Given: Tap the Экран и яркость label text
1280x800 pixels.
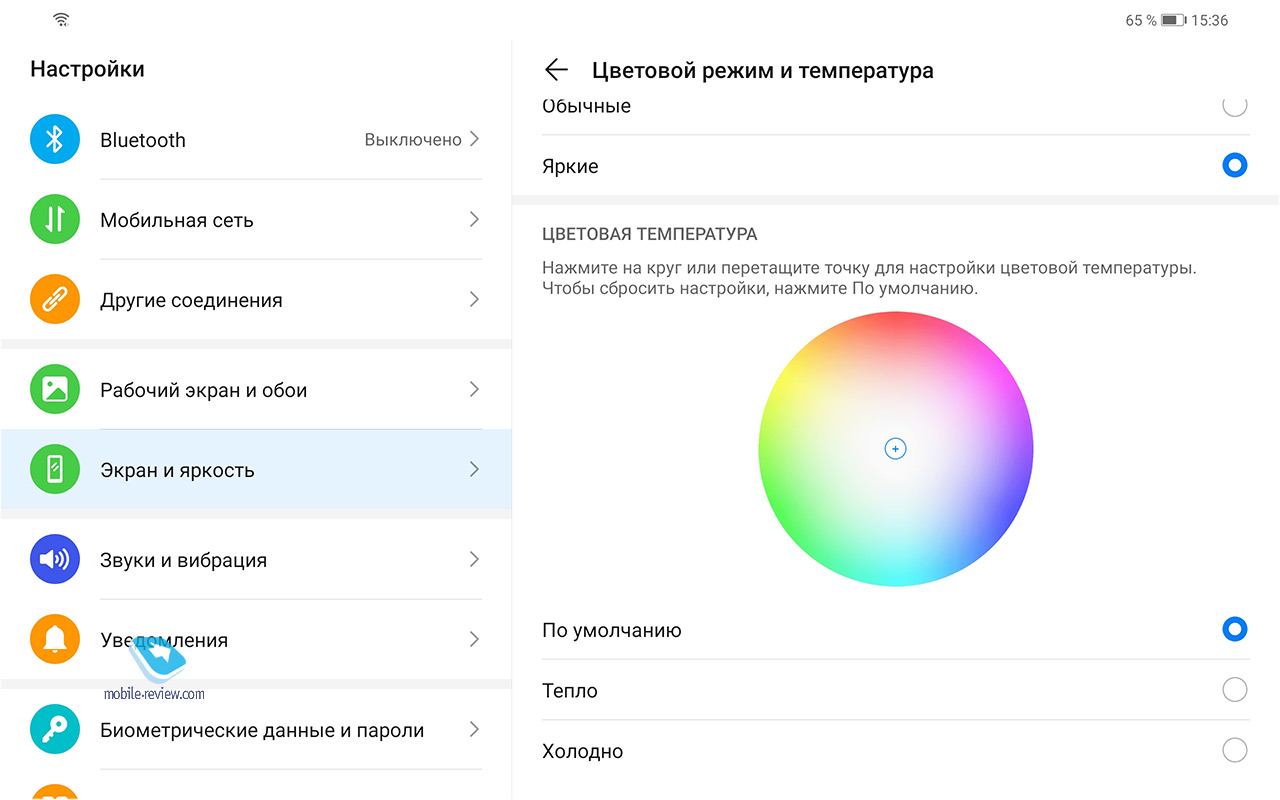Looking at the screenshot, I should click(177, 470).
